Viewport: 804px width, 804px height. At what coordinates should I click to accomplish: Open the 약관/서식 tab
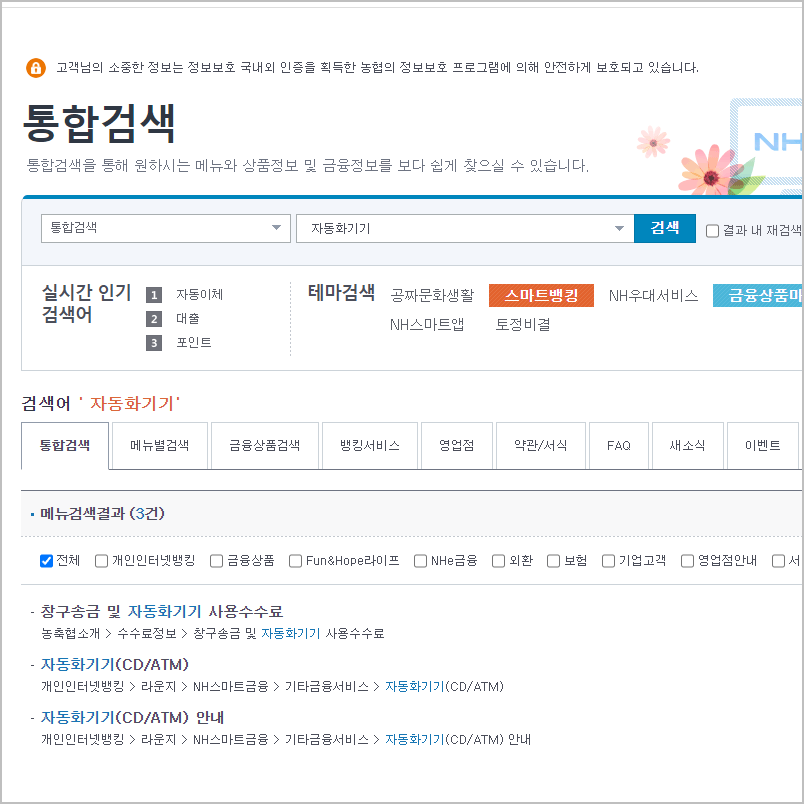(x=540, y=446)
